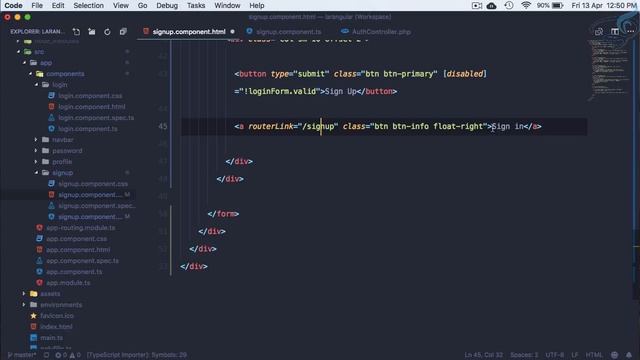
Task: Open the macOS battery status icon
Action: point(558,5)
